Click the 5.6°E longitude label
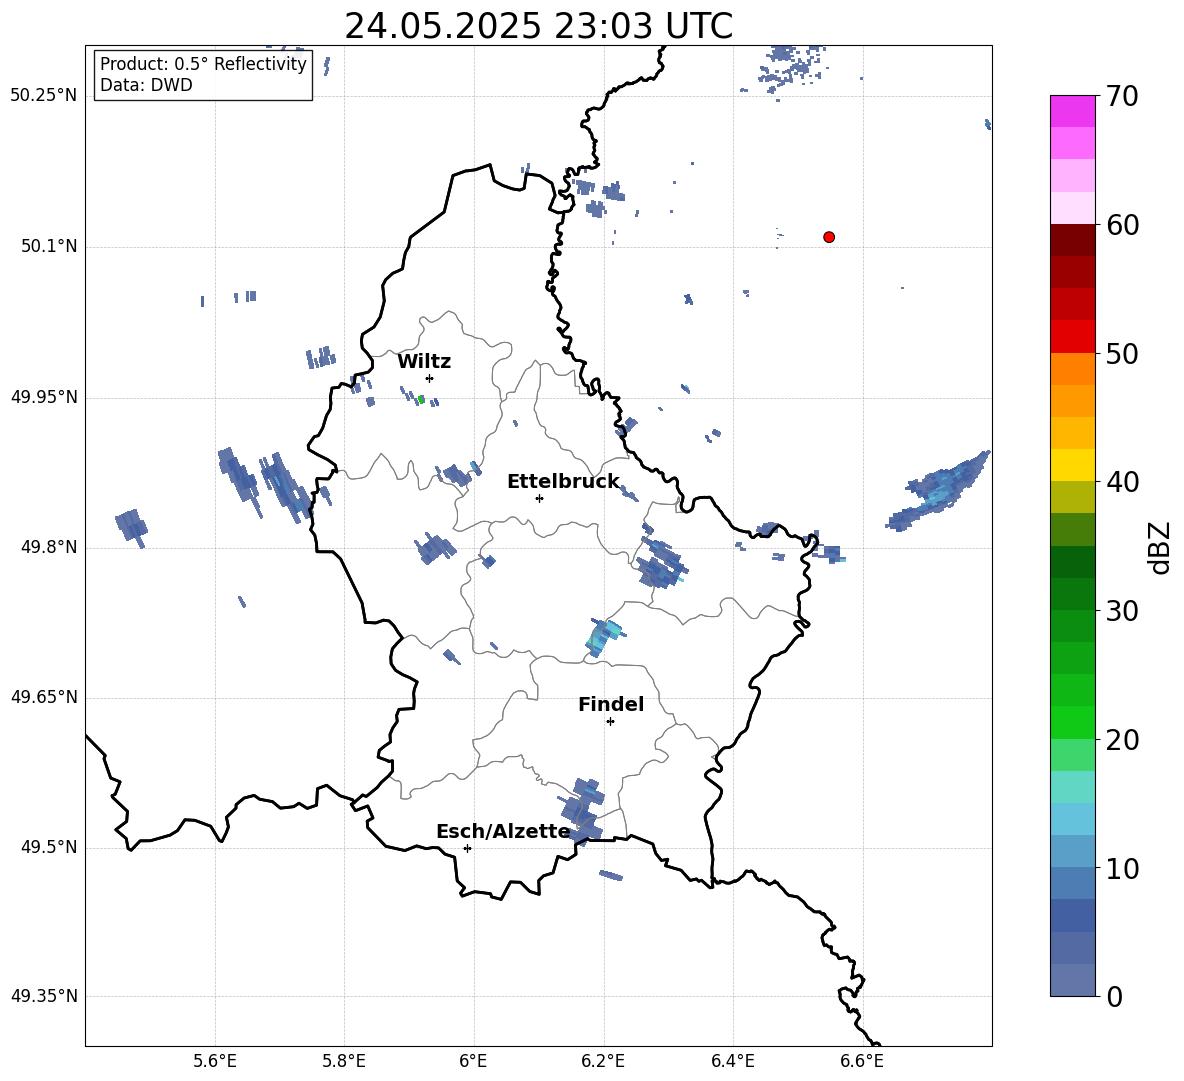The image size is (1184, 1081). (x=215, y=1061)
